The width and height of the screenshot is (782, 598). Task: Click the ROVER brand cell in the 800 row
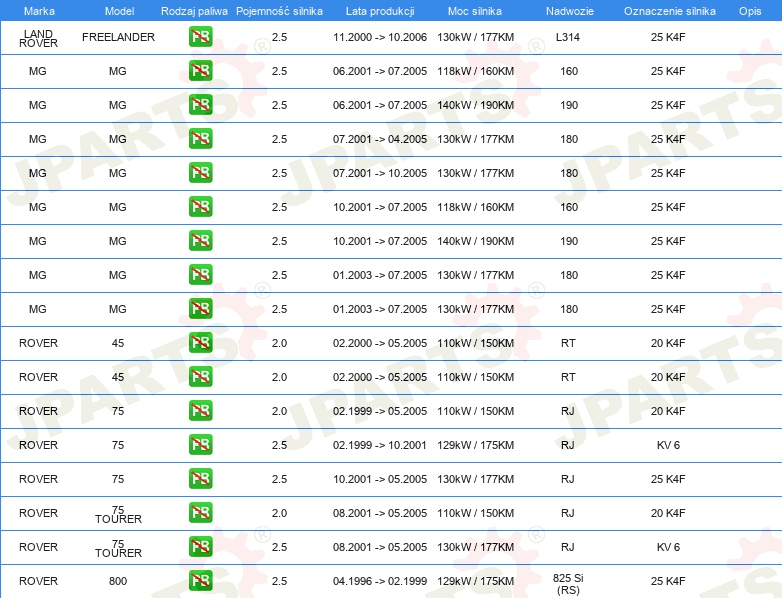[x=38, y=581]
